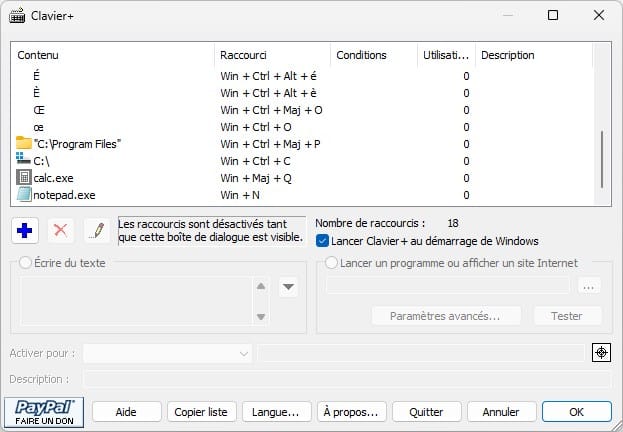The height and width of the screenshot is (432, 623).
Task: Toggle Lancer Clavier+ au démarrage de Windows
Action: click(x=322, y=241)
